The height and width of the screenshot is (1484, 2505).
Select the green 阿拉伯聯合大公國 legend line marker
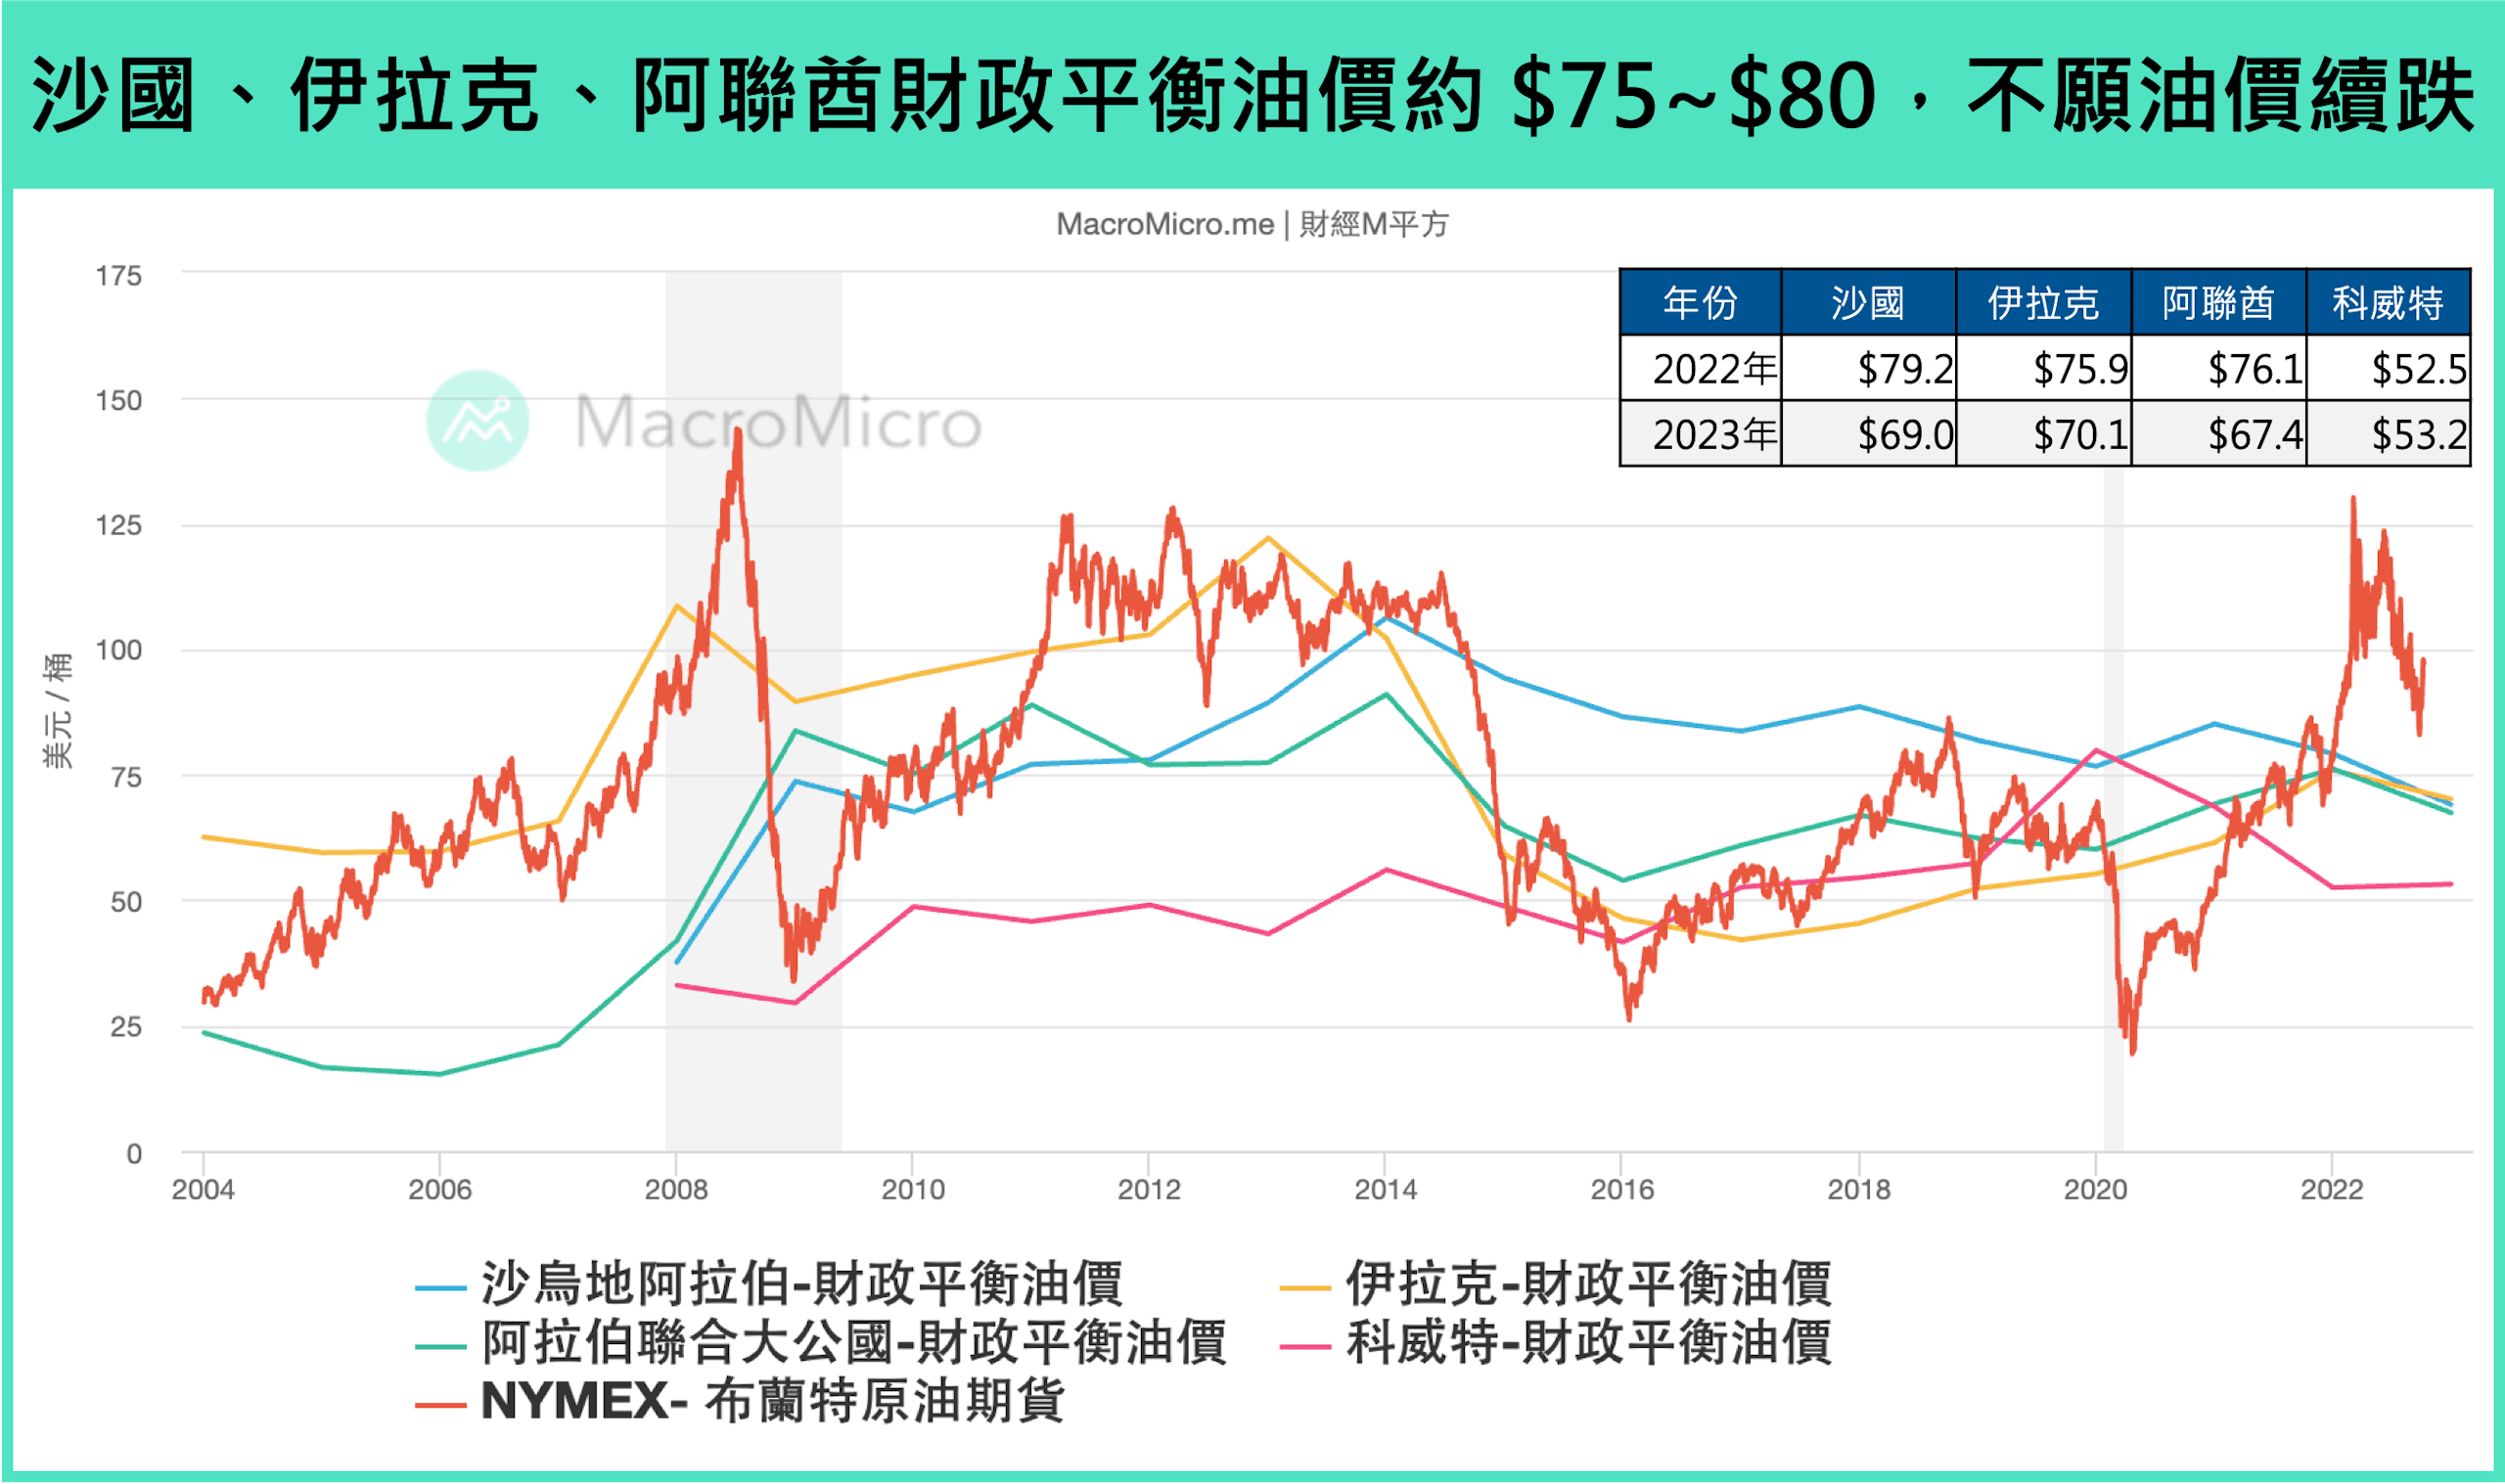(x=440, y=1347)
